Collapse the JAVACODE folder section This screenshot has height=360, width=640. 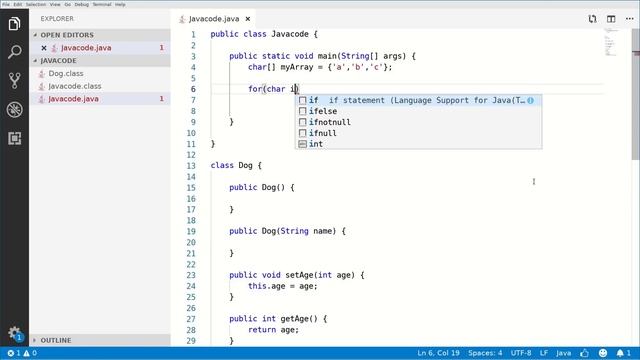coord(100,60)
